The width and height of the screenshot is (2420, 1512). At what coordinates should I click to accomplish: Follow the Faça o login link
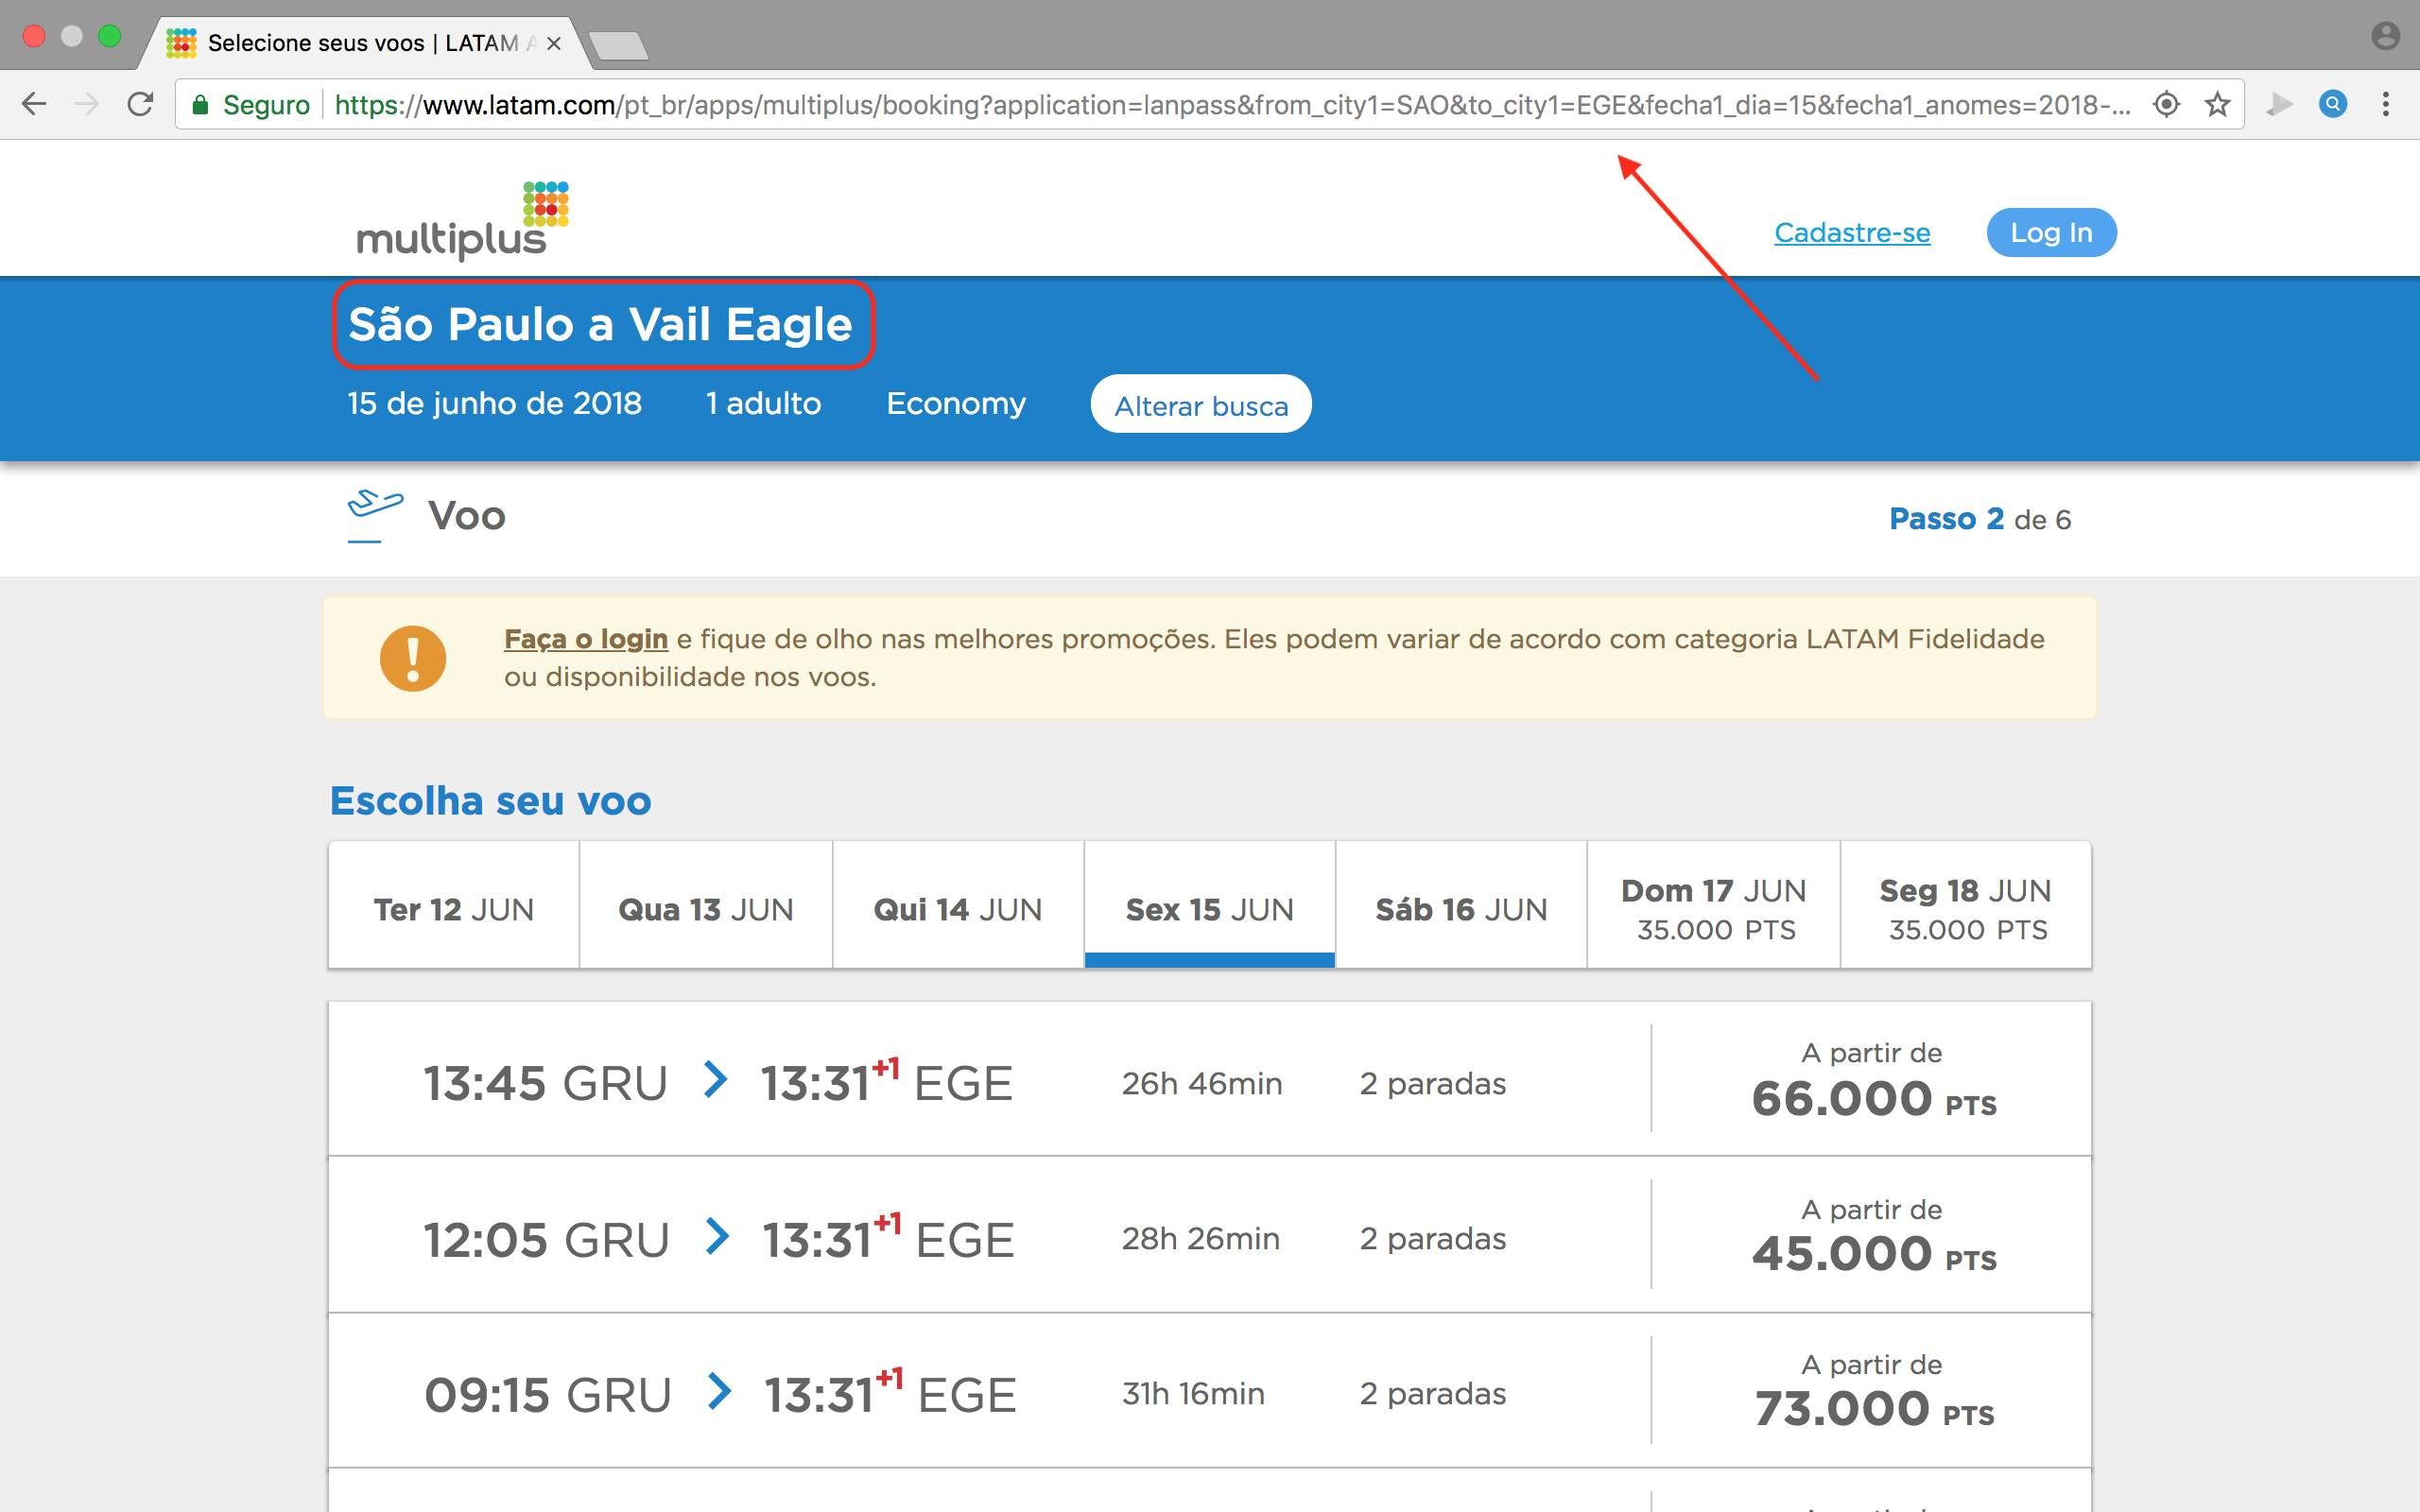[586, 638]
